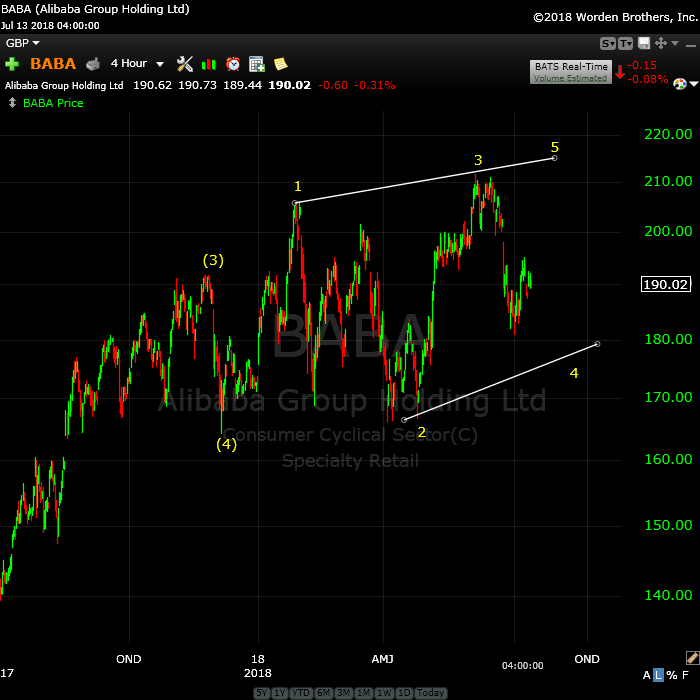Click the 04:00:00 time axis label
Image resolution: width=700 pixels, height=700 pixels.
(522, 666)
